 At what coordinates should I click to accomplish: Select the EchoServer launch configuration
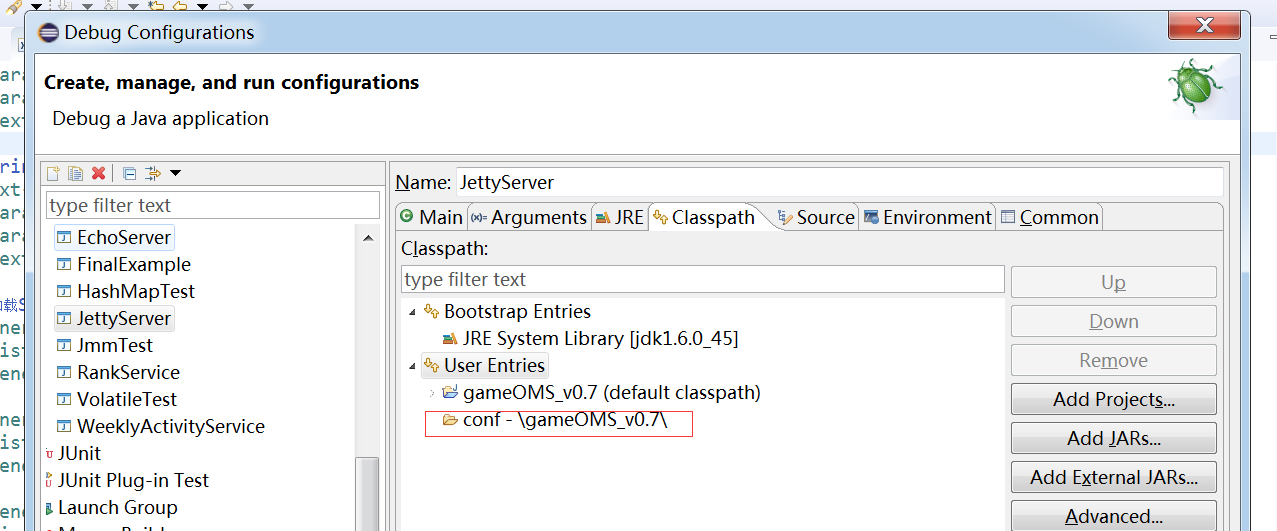[123, 237]
